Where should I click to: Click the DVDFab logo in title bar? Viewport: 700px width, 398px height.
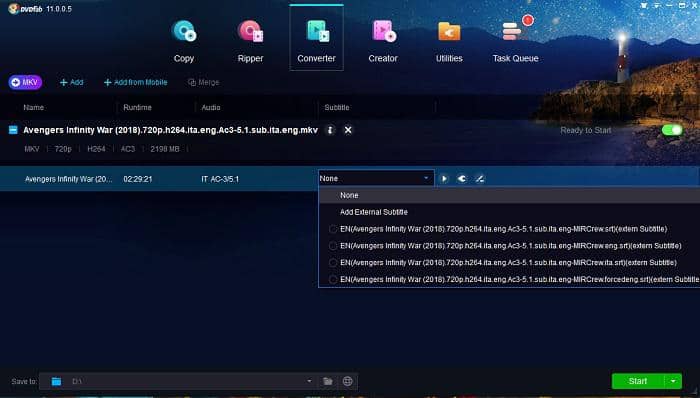26,8
